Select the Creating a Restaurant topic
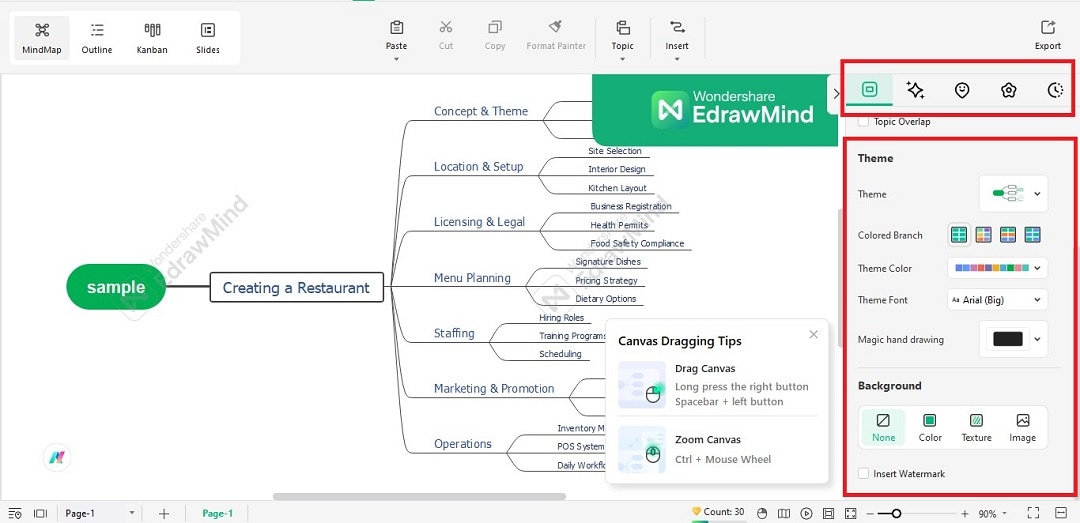The image size is (1080, 523). click(x=296, y=287)
